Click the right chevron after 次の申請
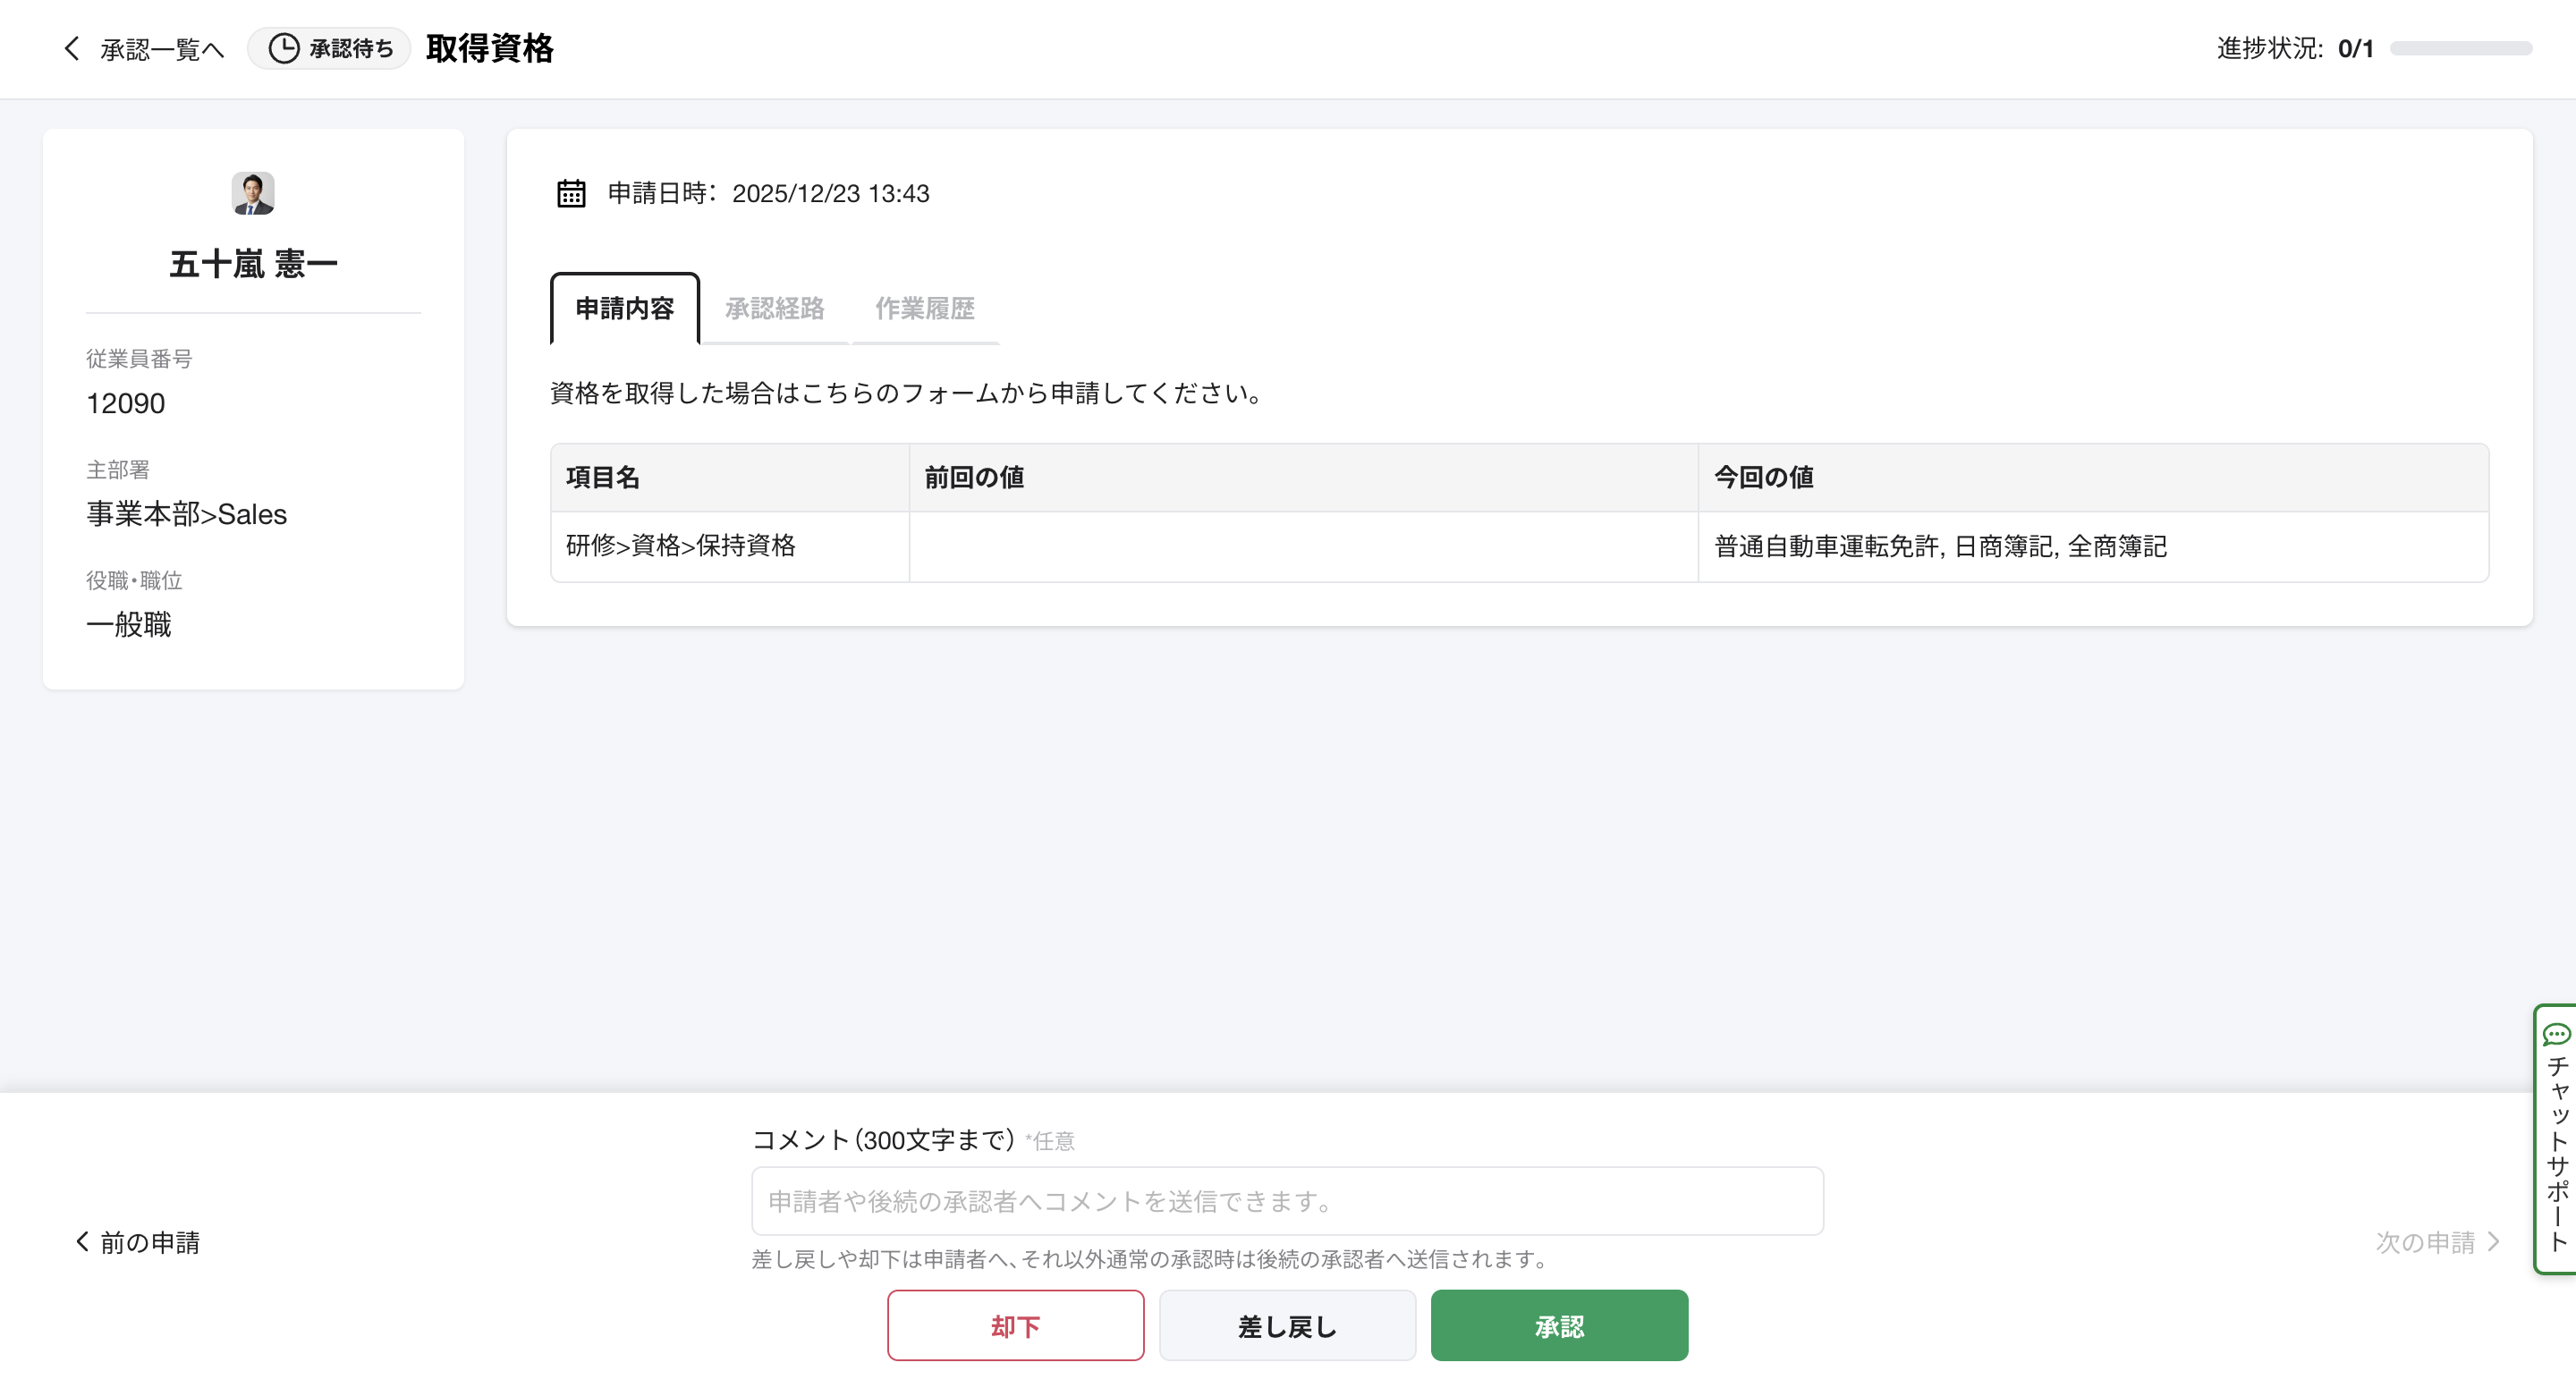The height and width of the screenshot is (1388, 2576). click(2494, 1241)
